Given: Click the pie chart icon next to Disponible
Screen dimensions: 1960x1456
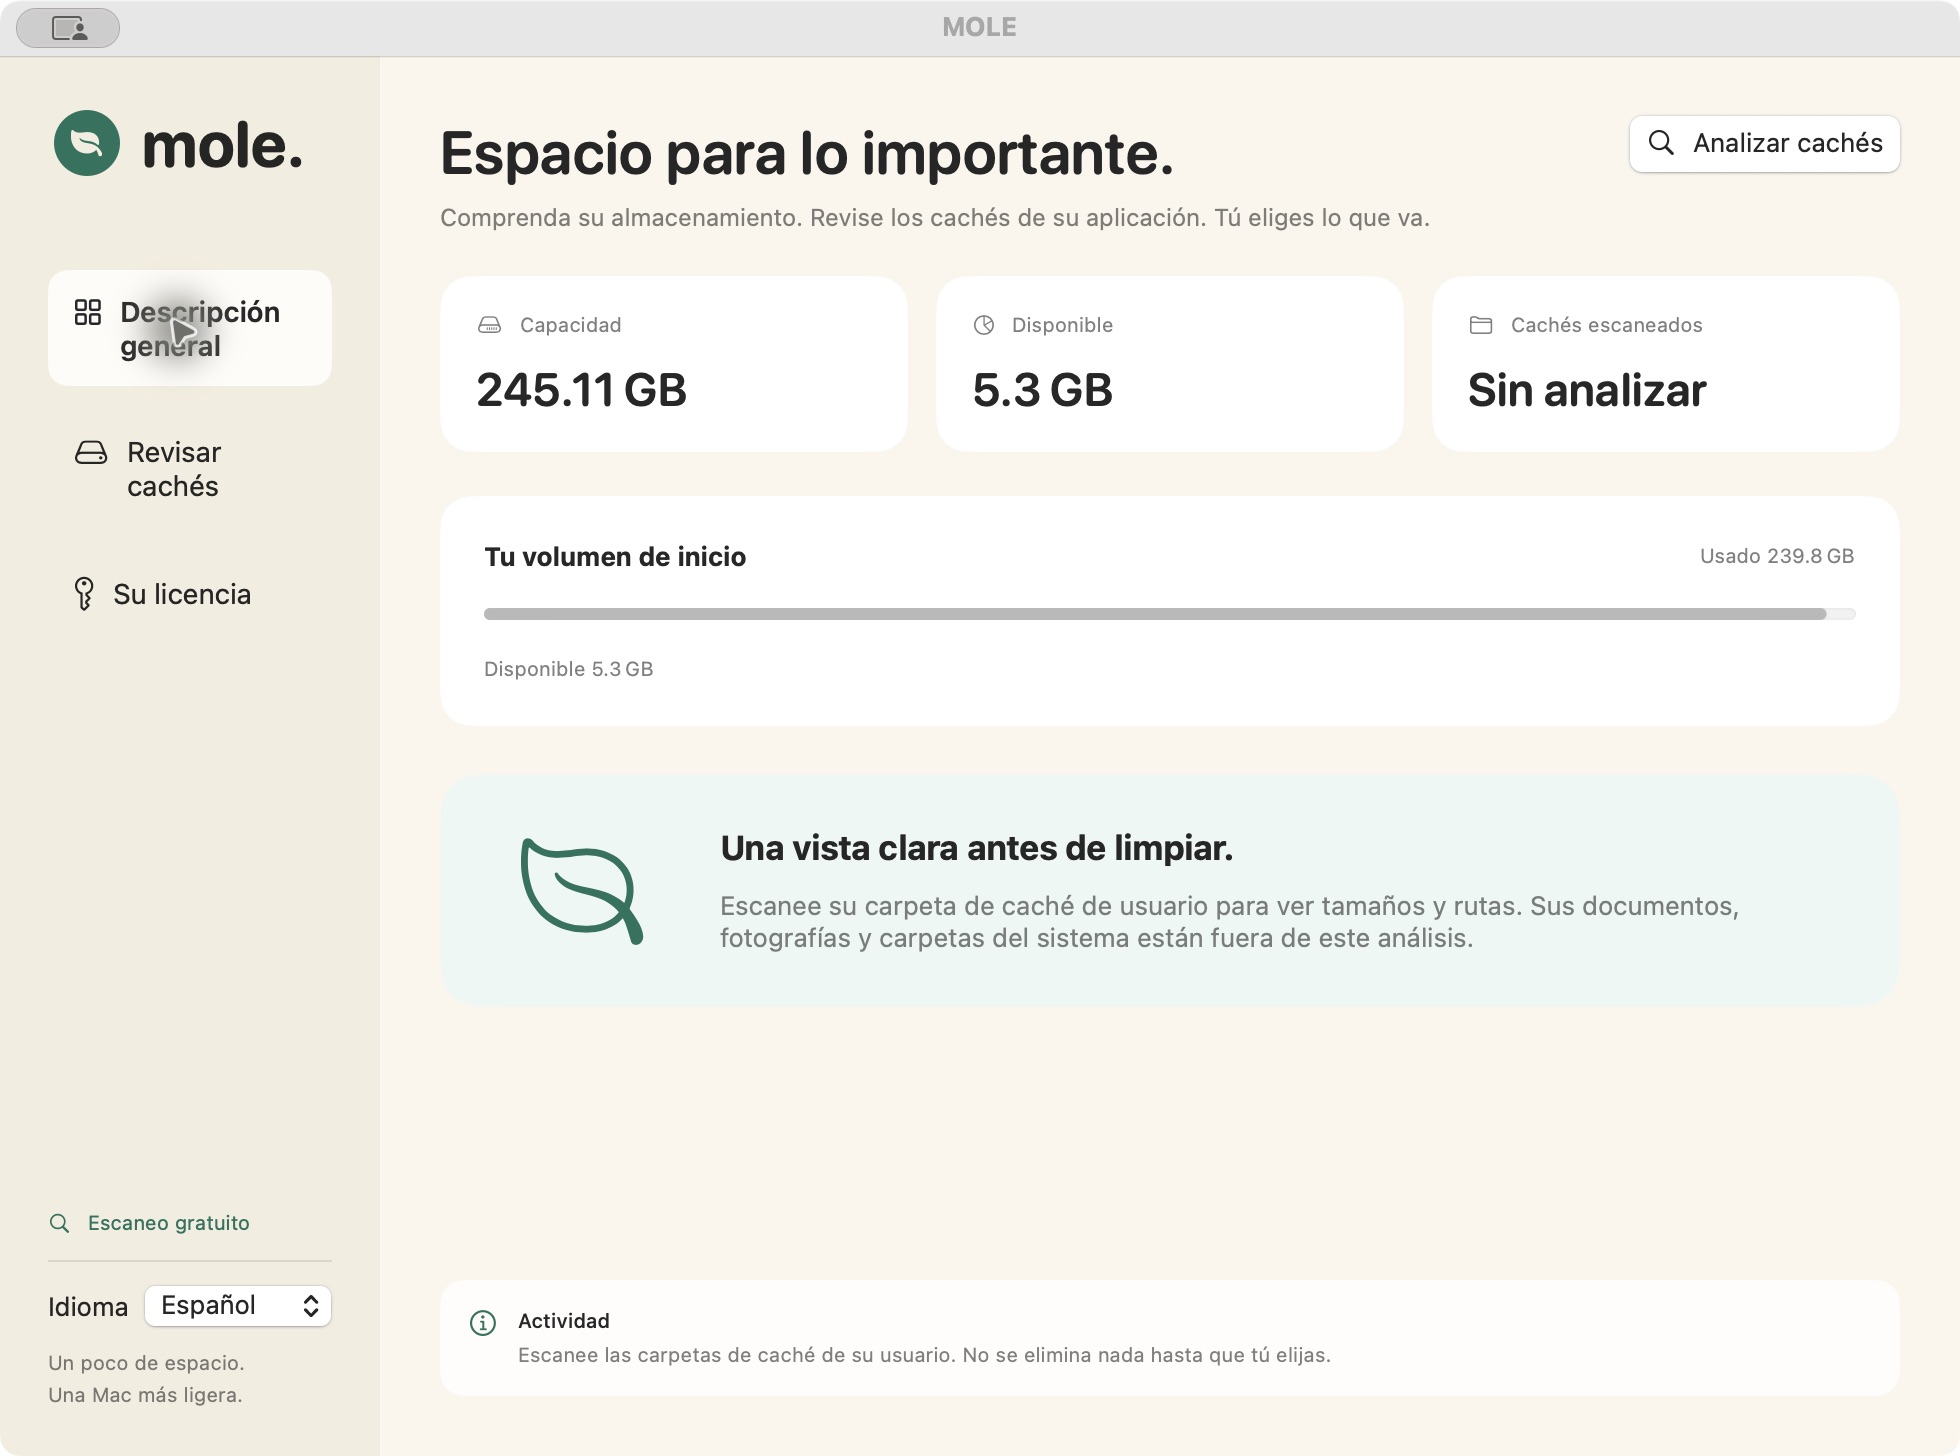Looking at the screenshot, I should click(x=984, y=325).
